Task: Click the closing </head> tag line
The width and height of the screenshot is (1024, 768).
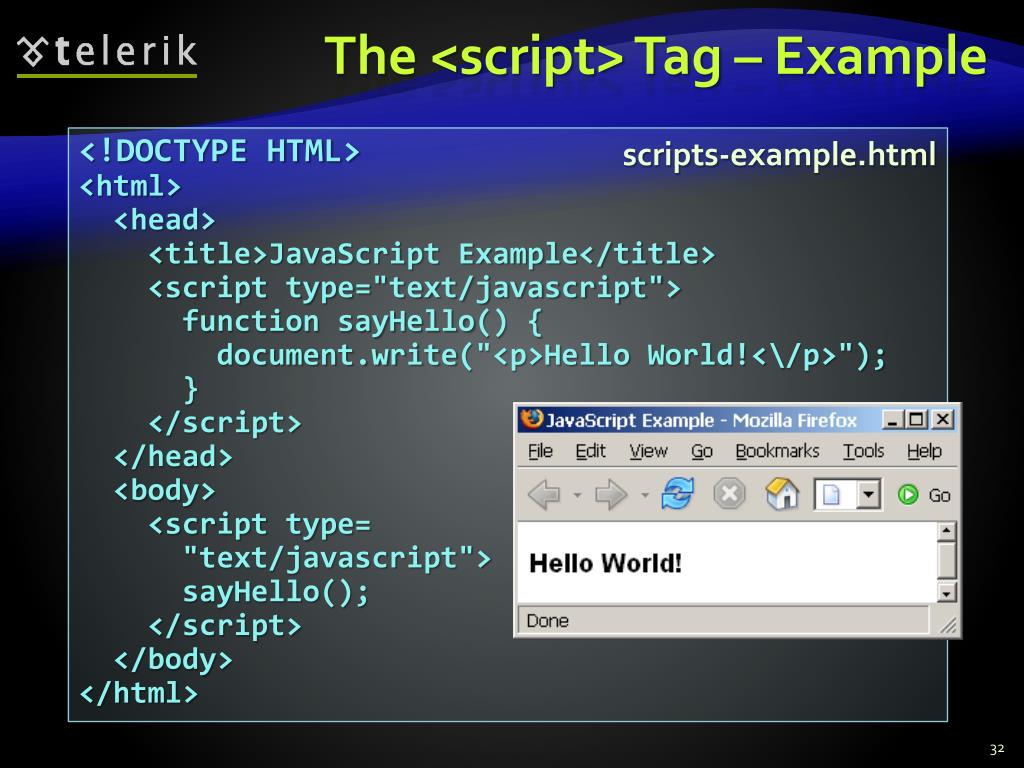Action: [x=173, y=456]
